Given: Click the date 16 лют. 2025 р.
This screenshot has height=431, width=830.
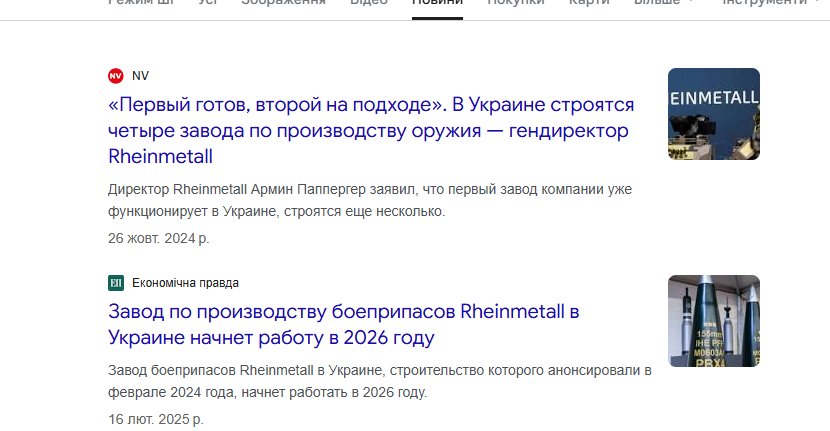Looking at the screenshot, I should tap(156, 419).
